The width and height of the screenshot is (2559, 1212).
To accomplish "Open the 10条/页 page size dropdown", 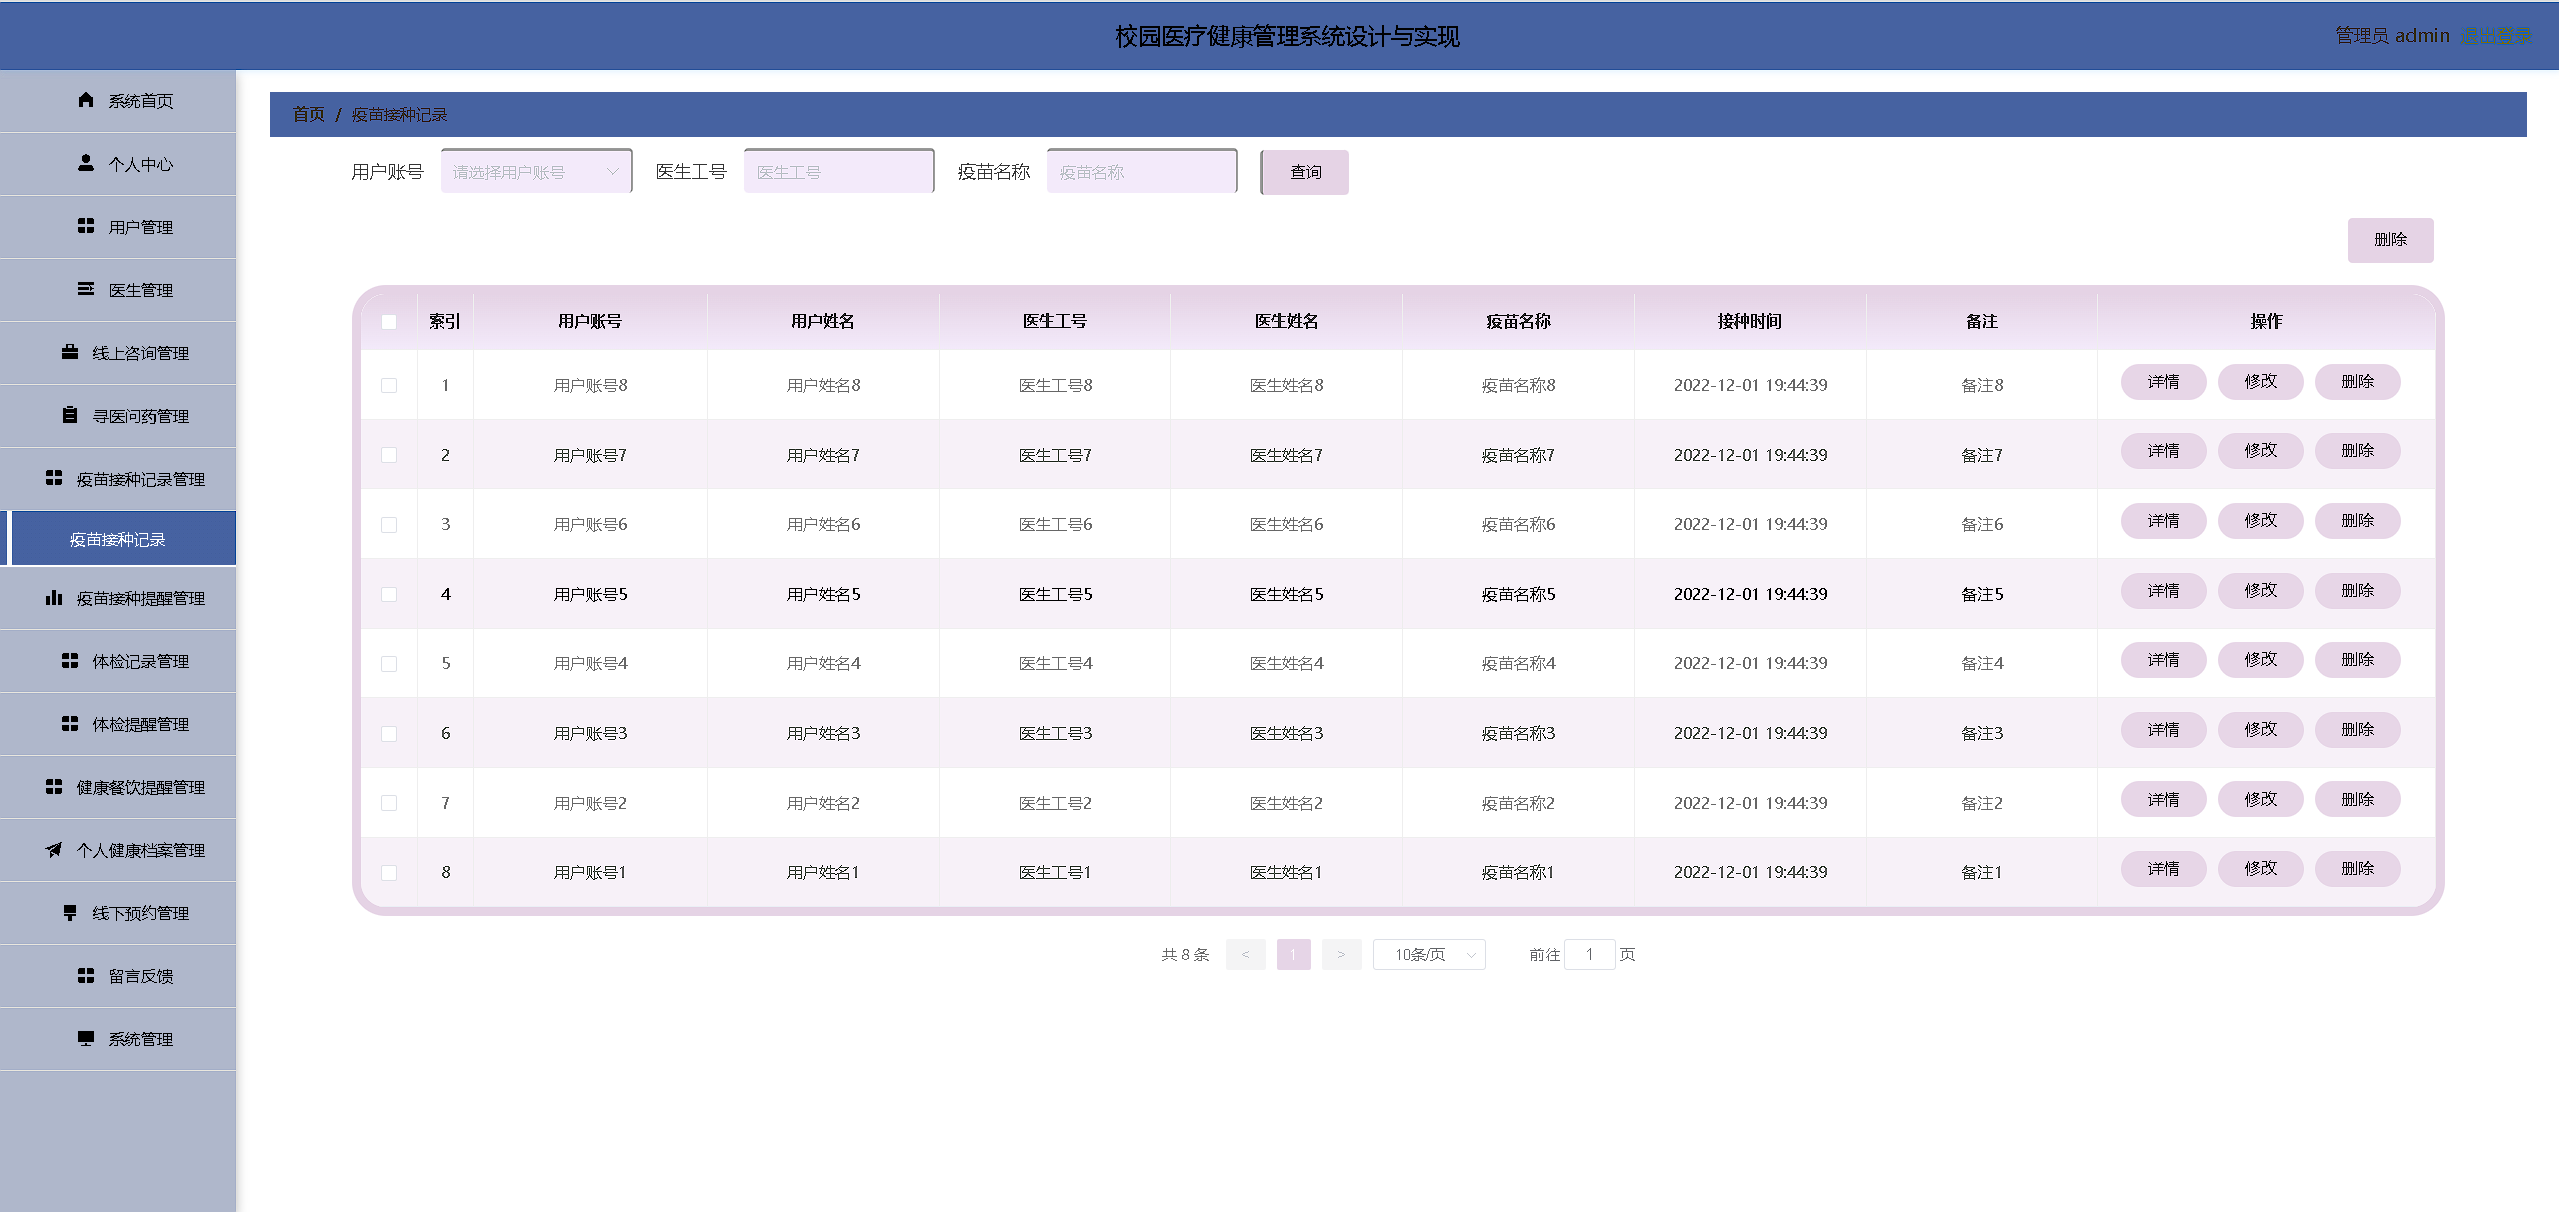I will [x=1429, y=955].
